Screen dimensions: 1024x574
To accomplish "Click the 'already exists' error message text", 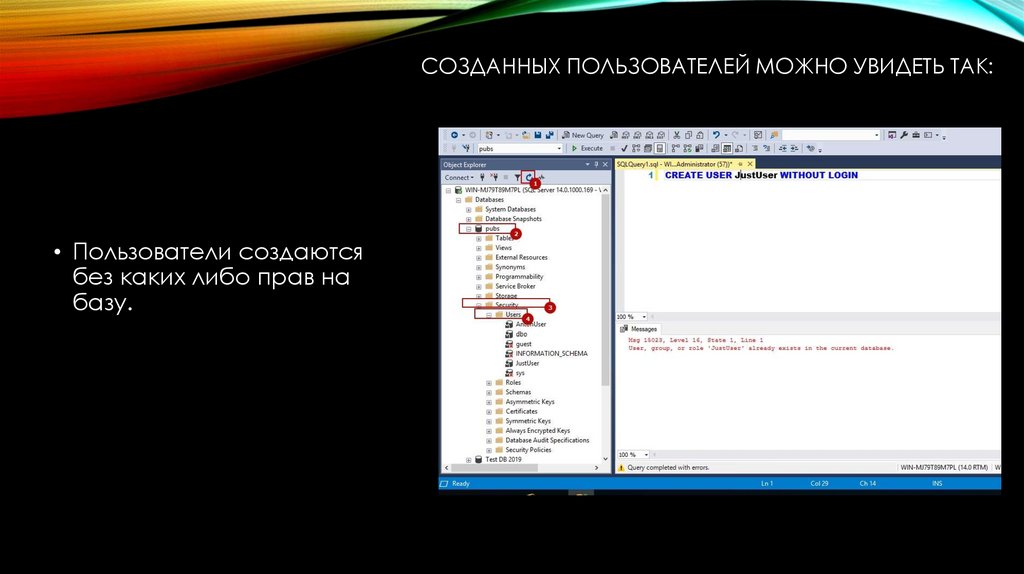I will [x=760, y=348].
